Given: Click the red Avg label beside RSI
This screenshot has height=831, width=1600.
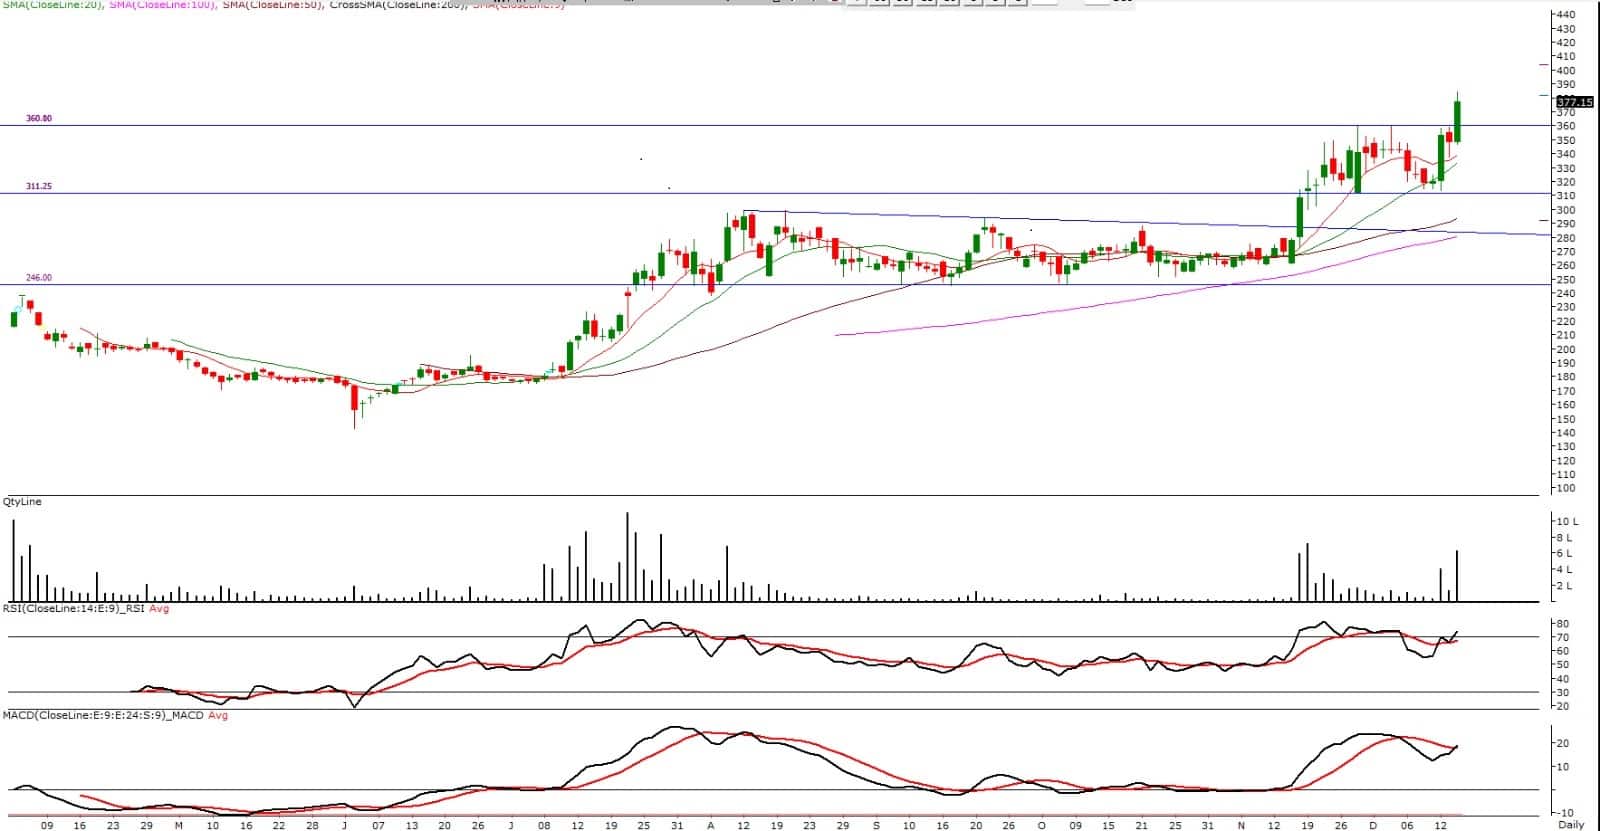Looking at the screenshot, I should point(159,608).
